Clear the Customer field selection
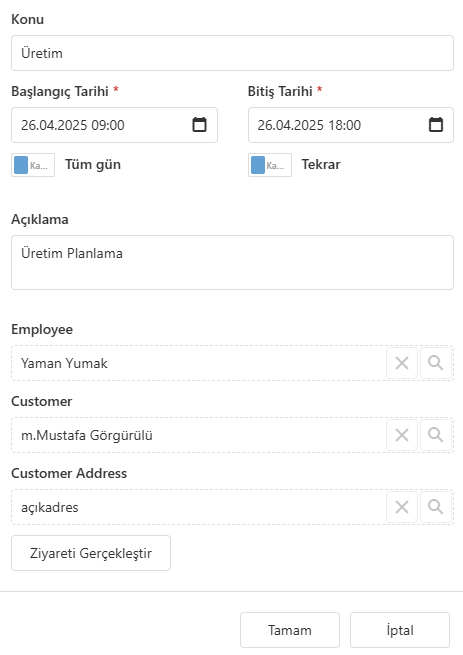Viewport: 463px width, 655px height. (x=402, y=435)
